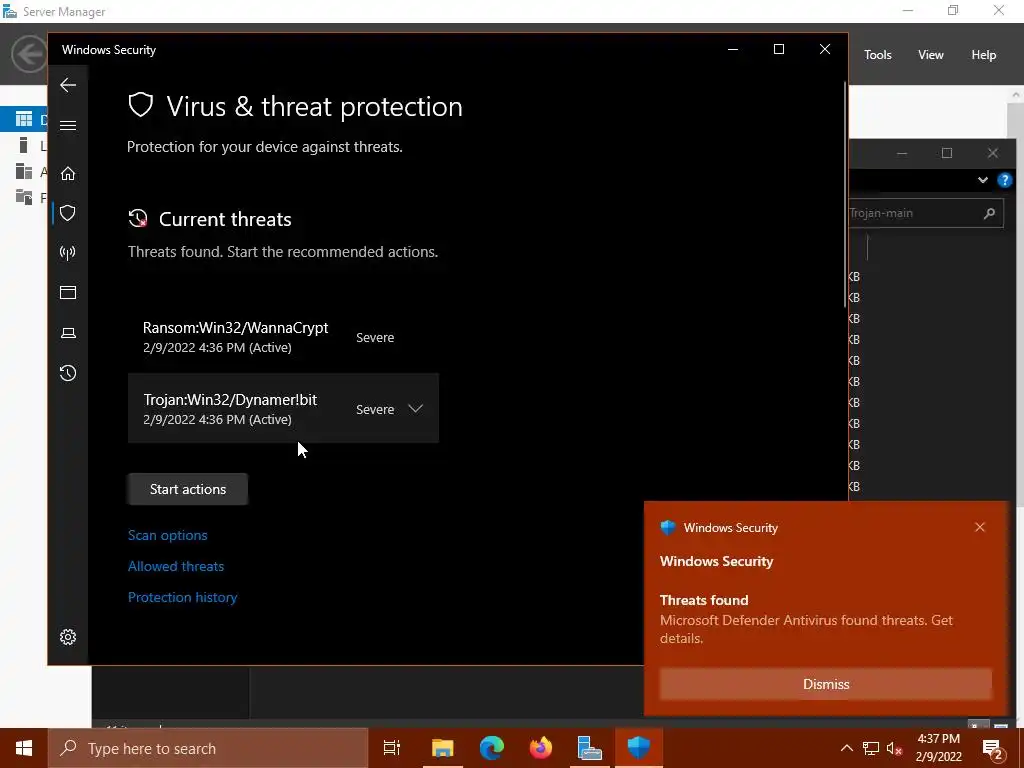
Task: Select Dashboard icon in Server Manager sidebar
Action: (x=24, y=119)
